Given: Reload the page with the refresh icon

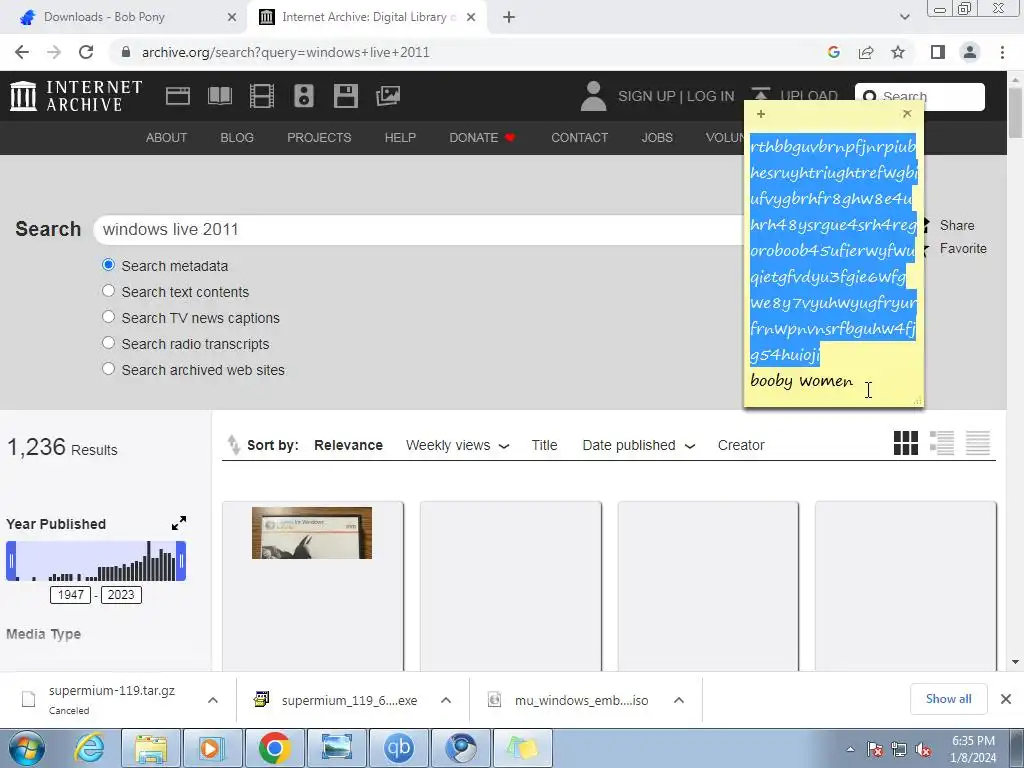Looking at the screenshot, I should tap(86, 52).
